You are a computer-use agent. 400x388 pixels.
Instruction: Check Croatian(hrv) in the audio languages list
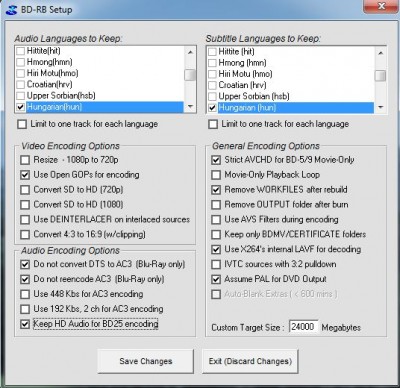[21, 84]
